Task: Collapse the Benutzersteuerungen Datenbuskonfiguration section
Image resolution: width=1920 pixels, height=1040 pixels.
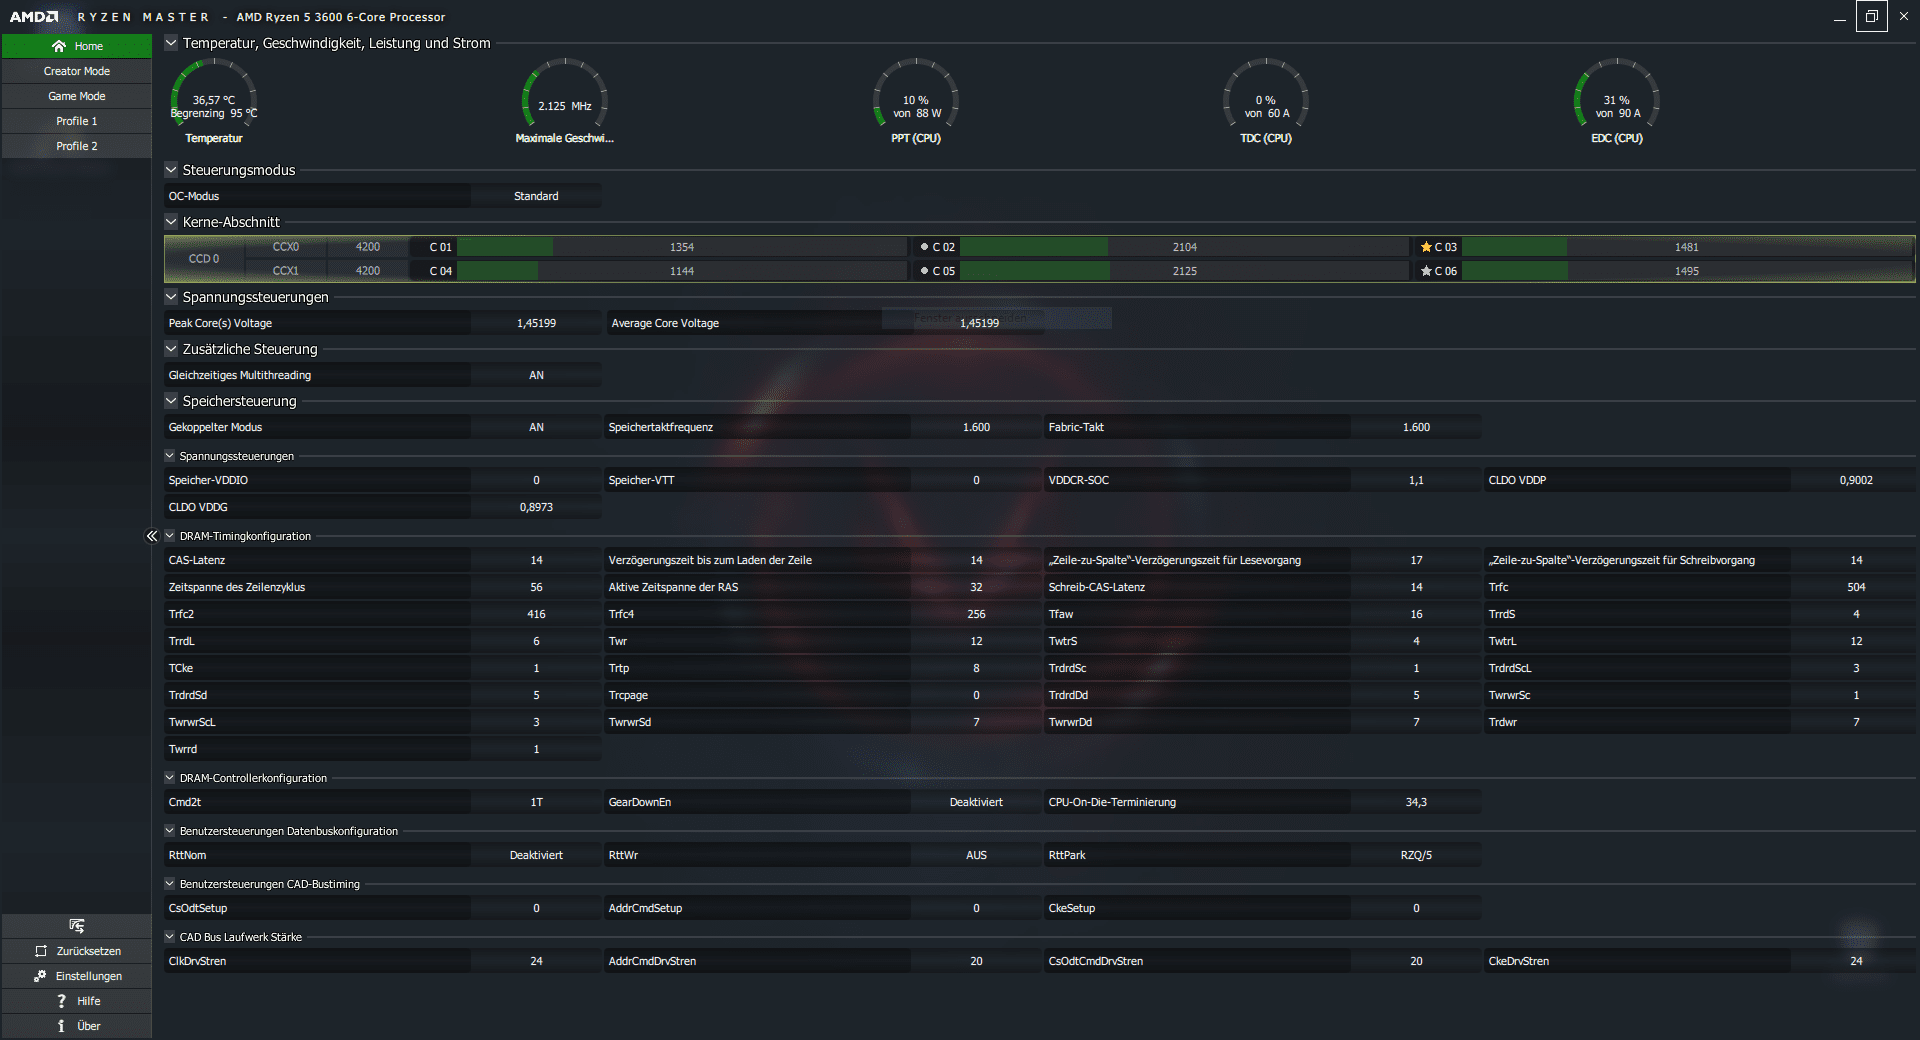Action: pyautogui.click(x=170, y=831)
